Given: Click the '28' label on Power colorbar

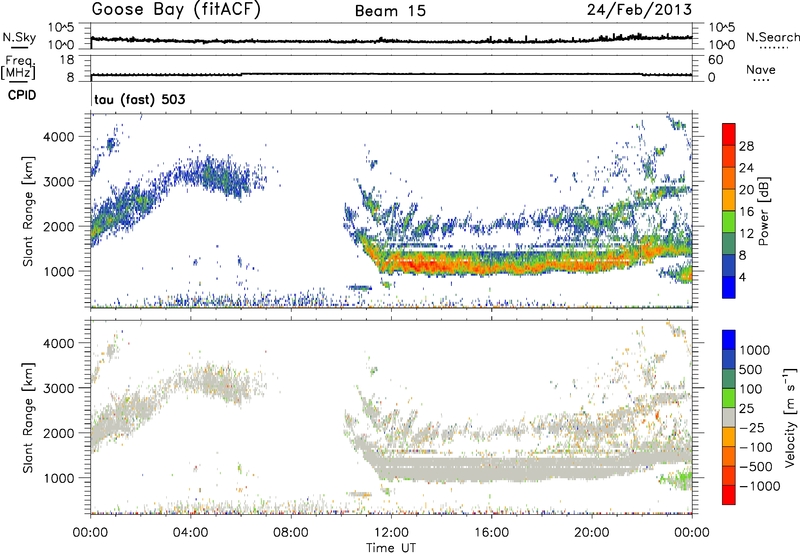Looking at the screenshot, I should (746, 146).
